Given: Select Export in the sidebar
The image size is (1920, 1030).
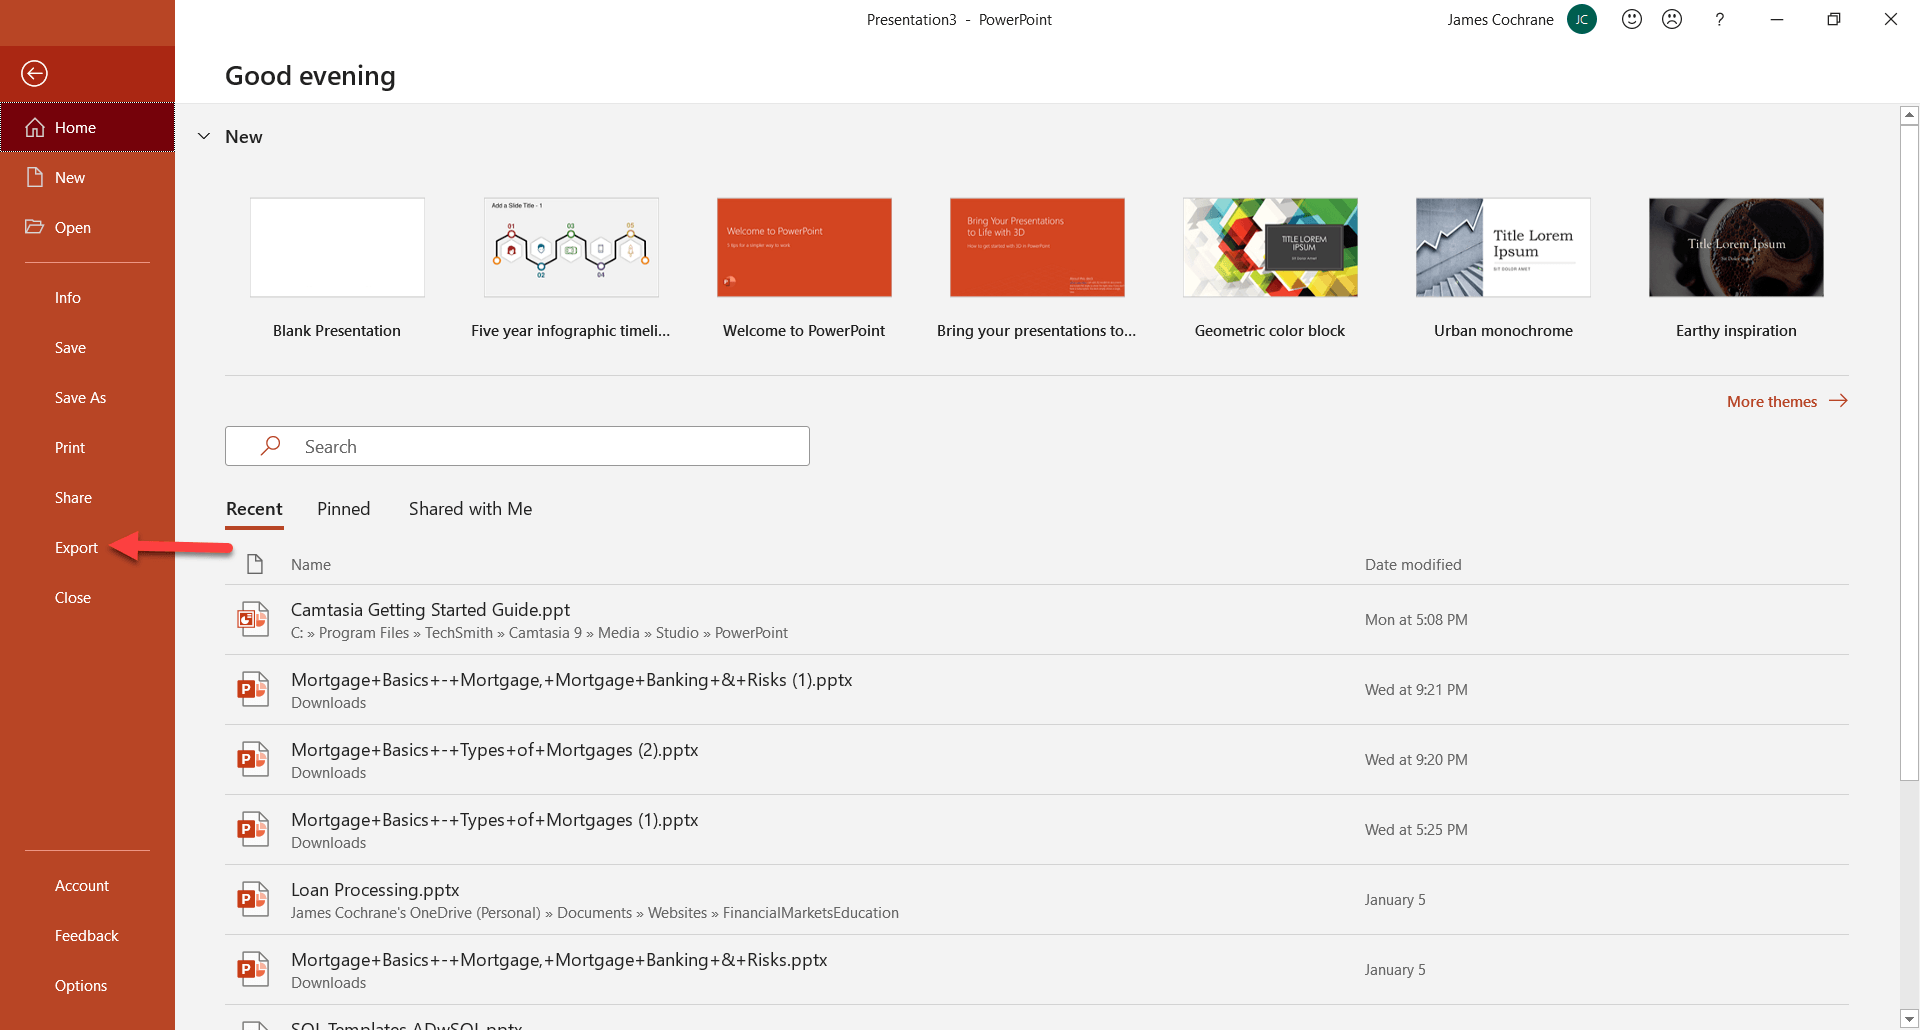Looking at the screenshot, I should [76, 547].
